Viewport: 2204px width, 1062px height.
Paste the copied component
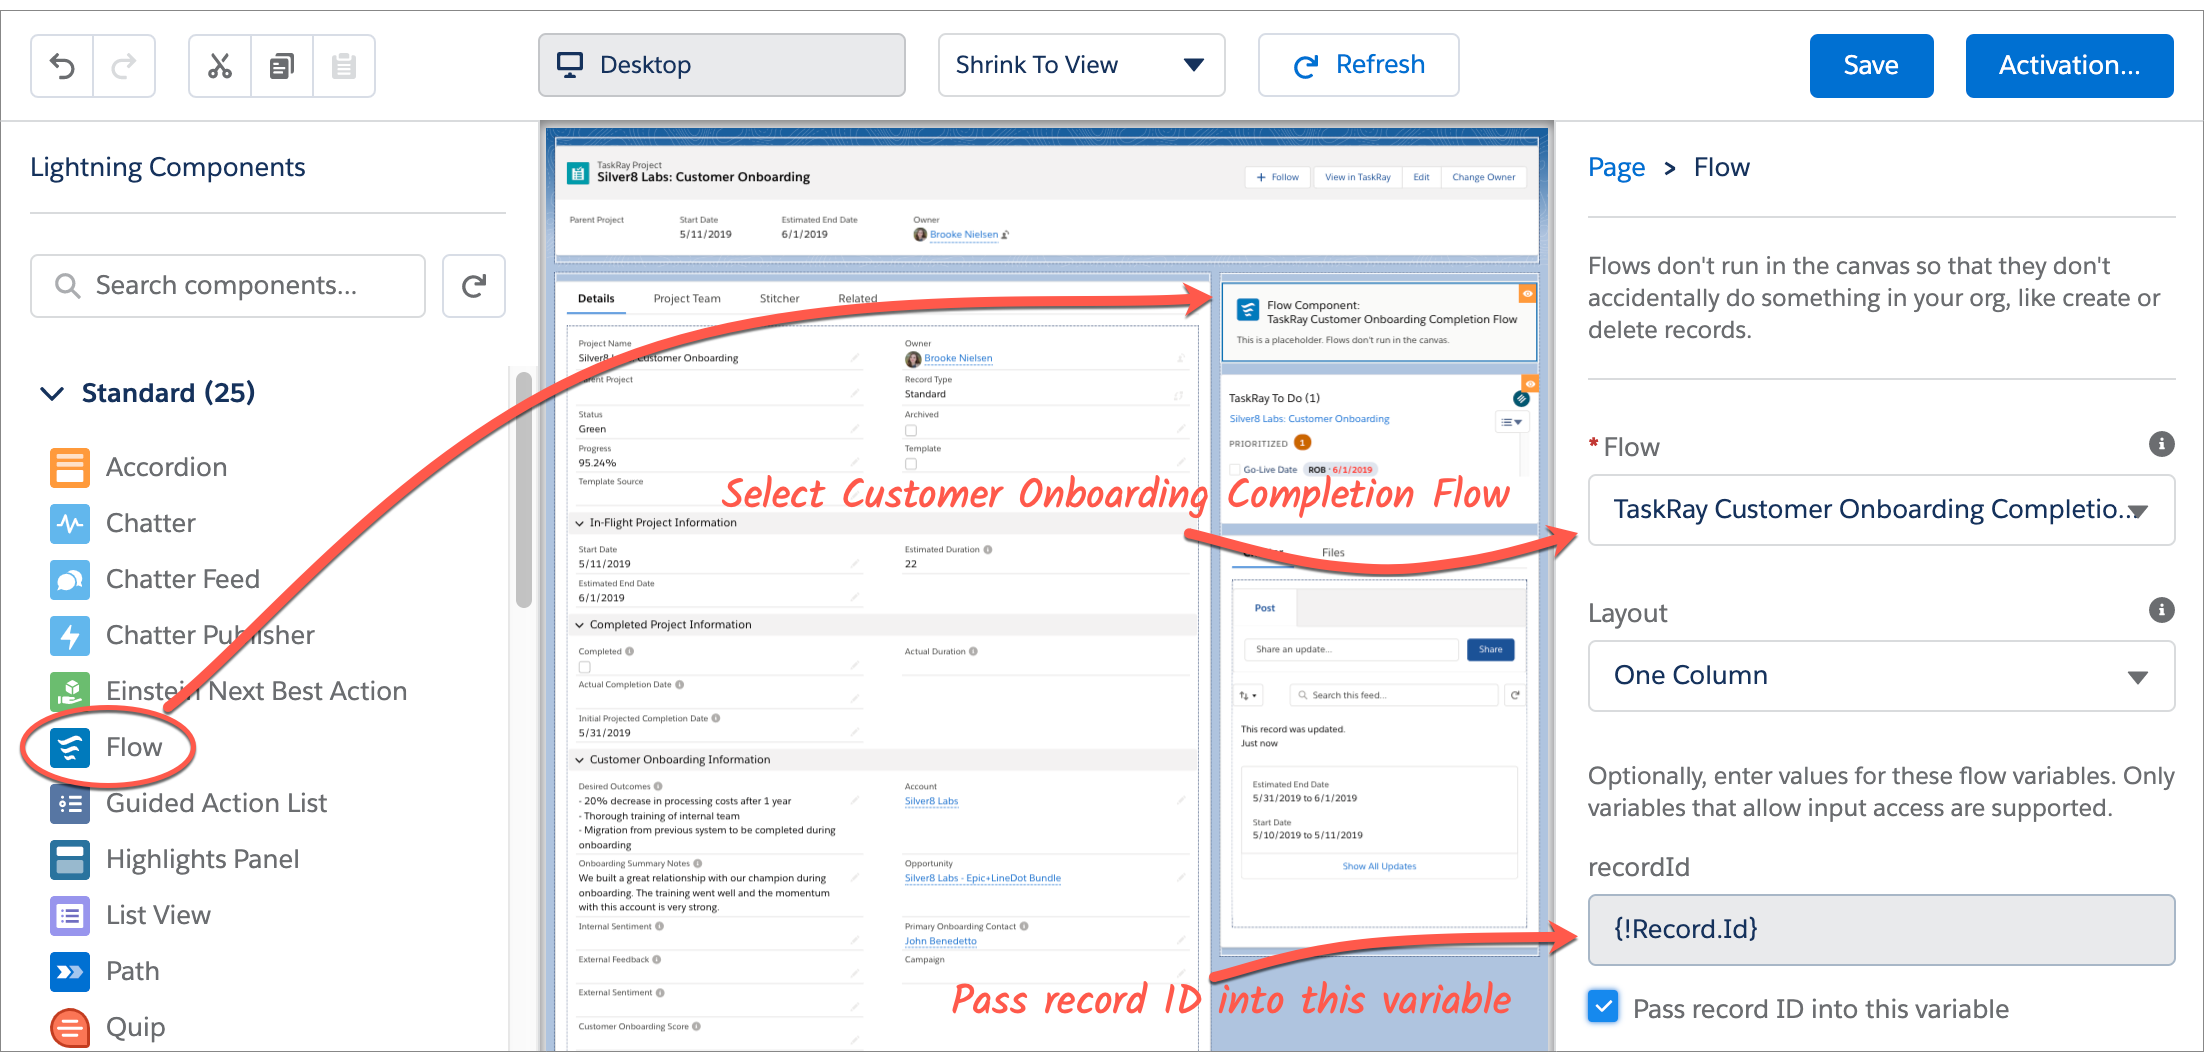(344, 66)
